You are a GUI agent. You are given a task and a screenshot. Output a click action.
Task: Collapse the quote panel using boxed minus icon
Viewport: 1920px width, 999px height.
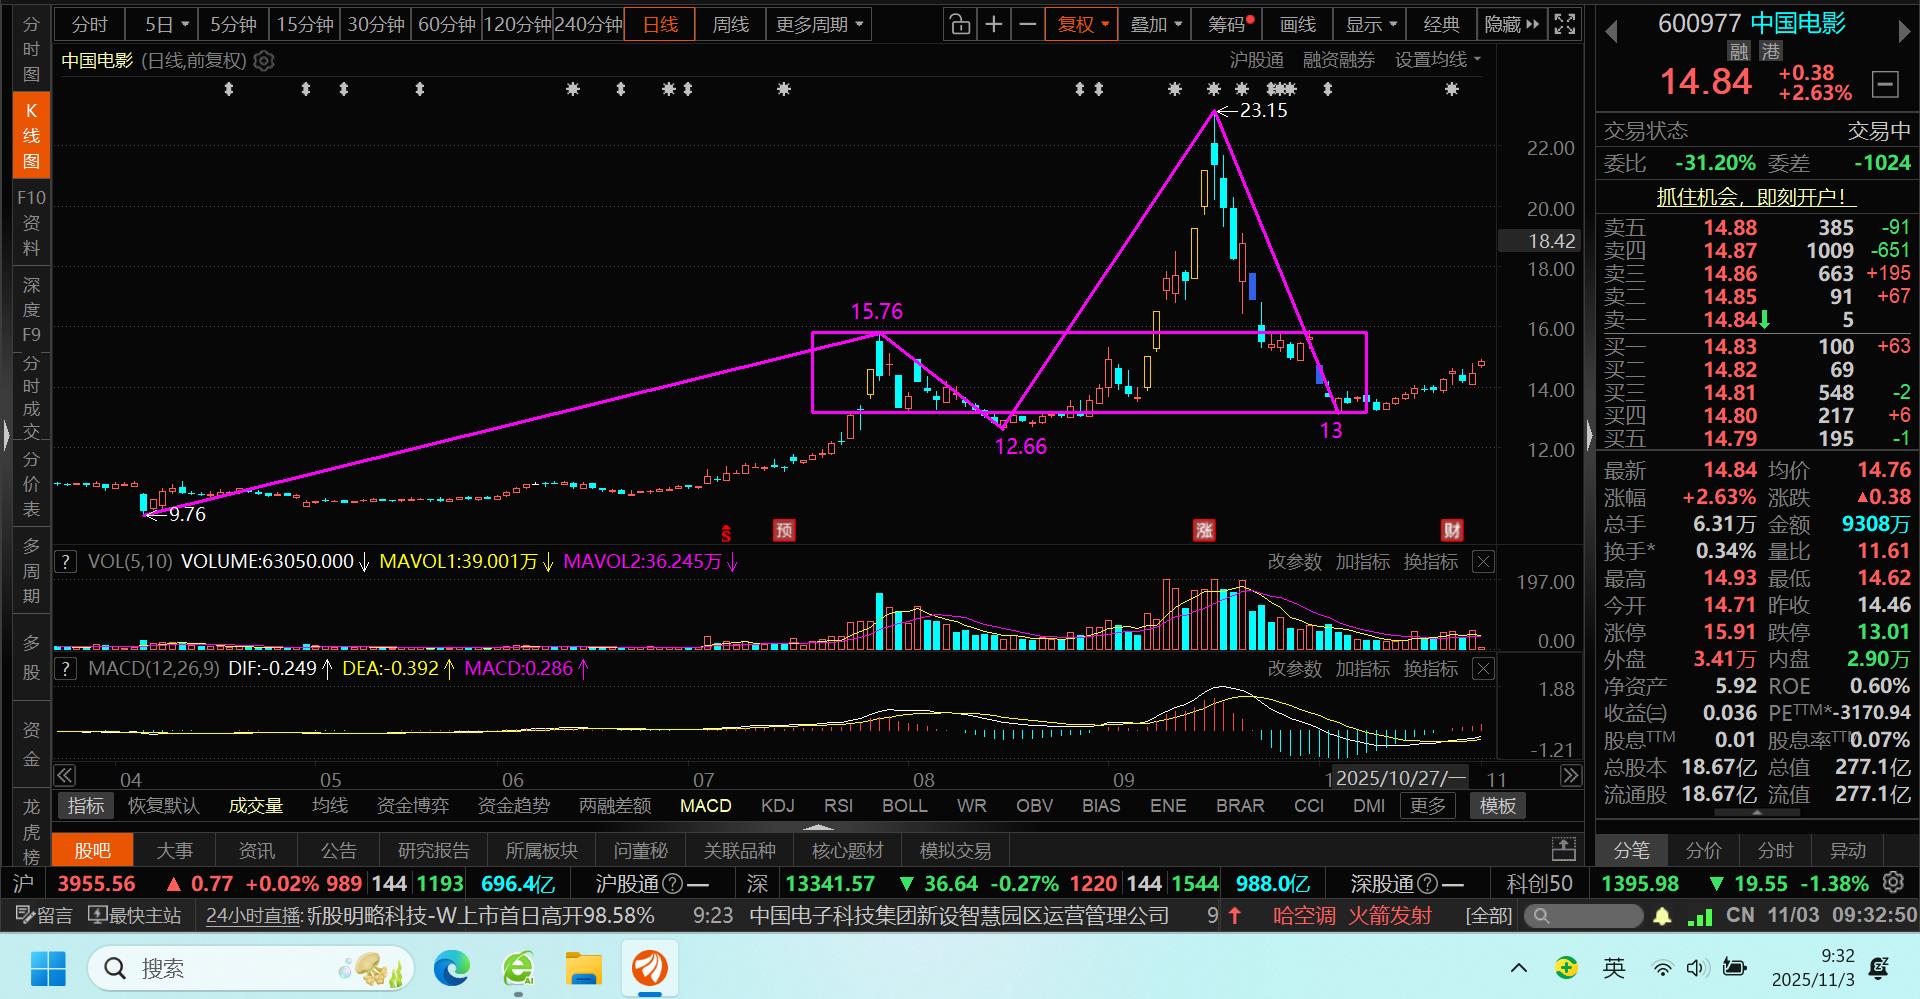point(1885,84)
